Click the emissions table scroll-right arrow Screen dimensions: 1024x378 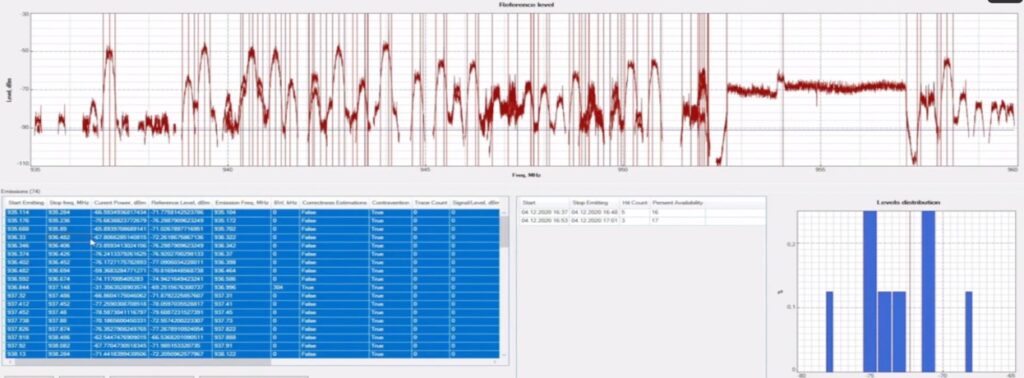tap(496, 362)
